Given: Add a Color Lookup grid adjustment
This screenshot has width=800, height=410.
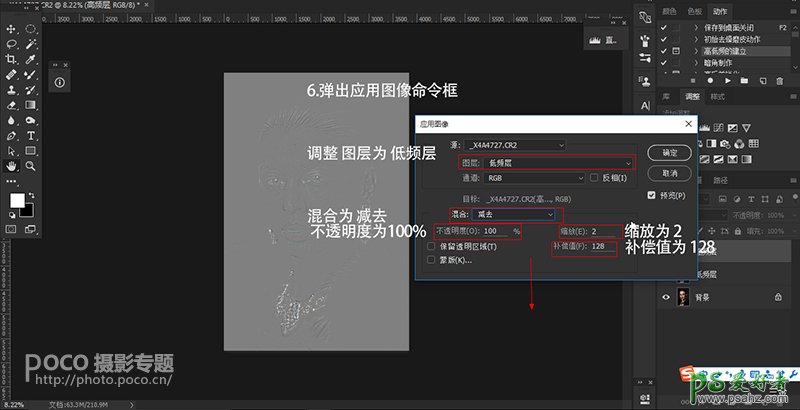Looking at the screenshot, I should (753, 144).
